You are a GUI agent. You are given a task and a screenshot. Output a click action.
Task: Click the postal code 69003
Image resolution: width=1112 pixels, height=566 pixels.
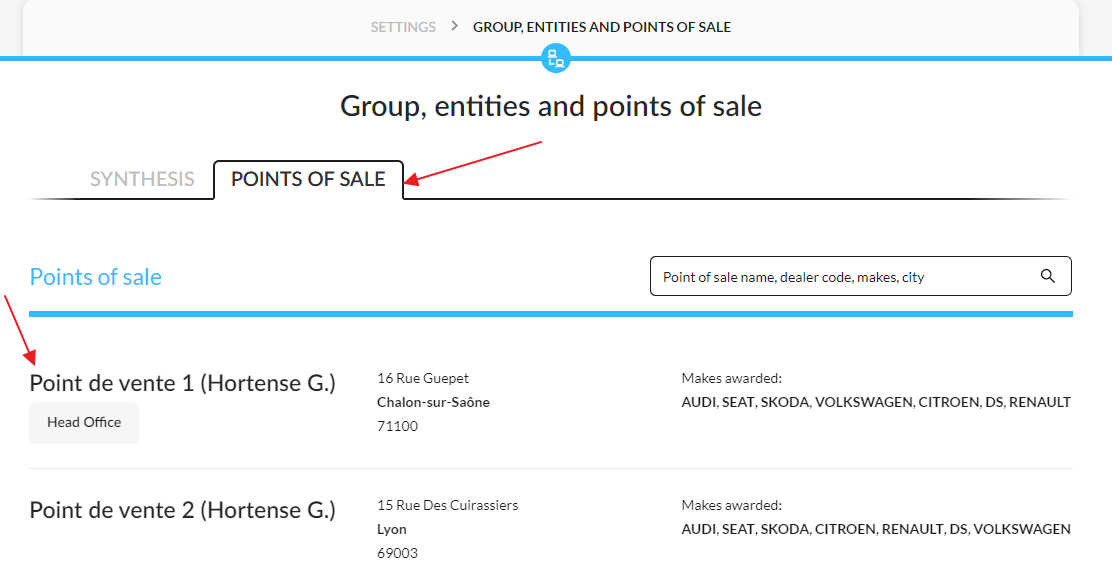pos(397,553)
